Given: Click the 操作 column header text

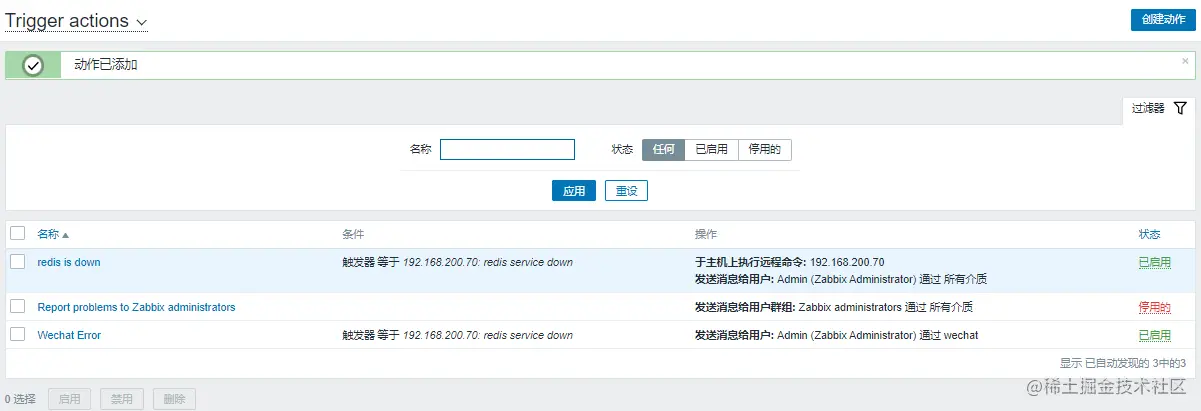Looking at the screenshot, I should [706, 234].
